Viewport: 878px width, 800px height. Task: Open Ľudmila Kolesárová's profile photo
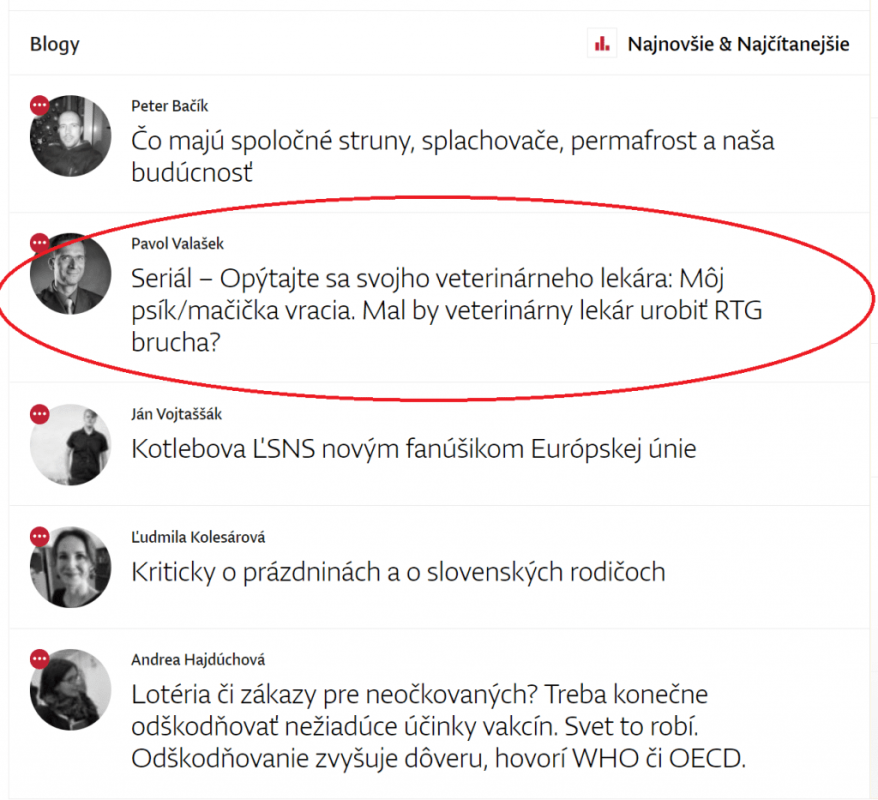tap(71, 567)
